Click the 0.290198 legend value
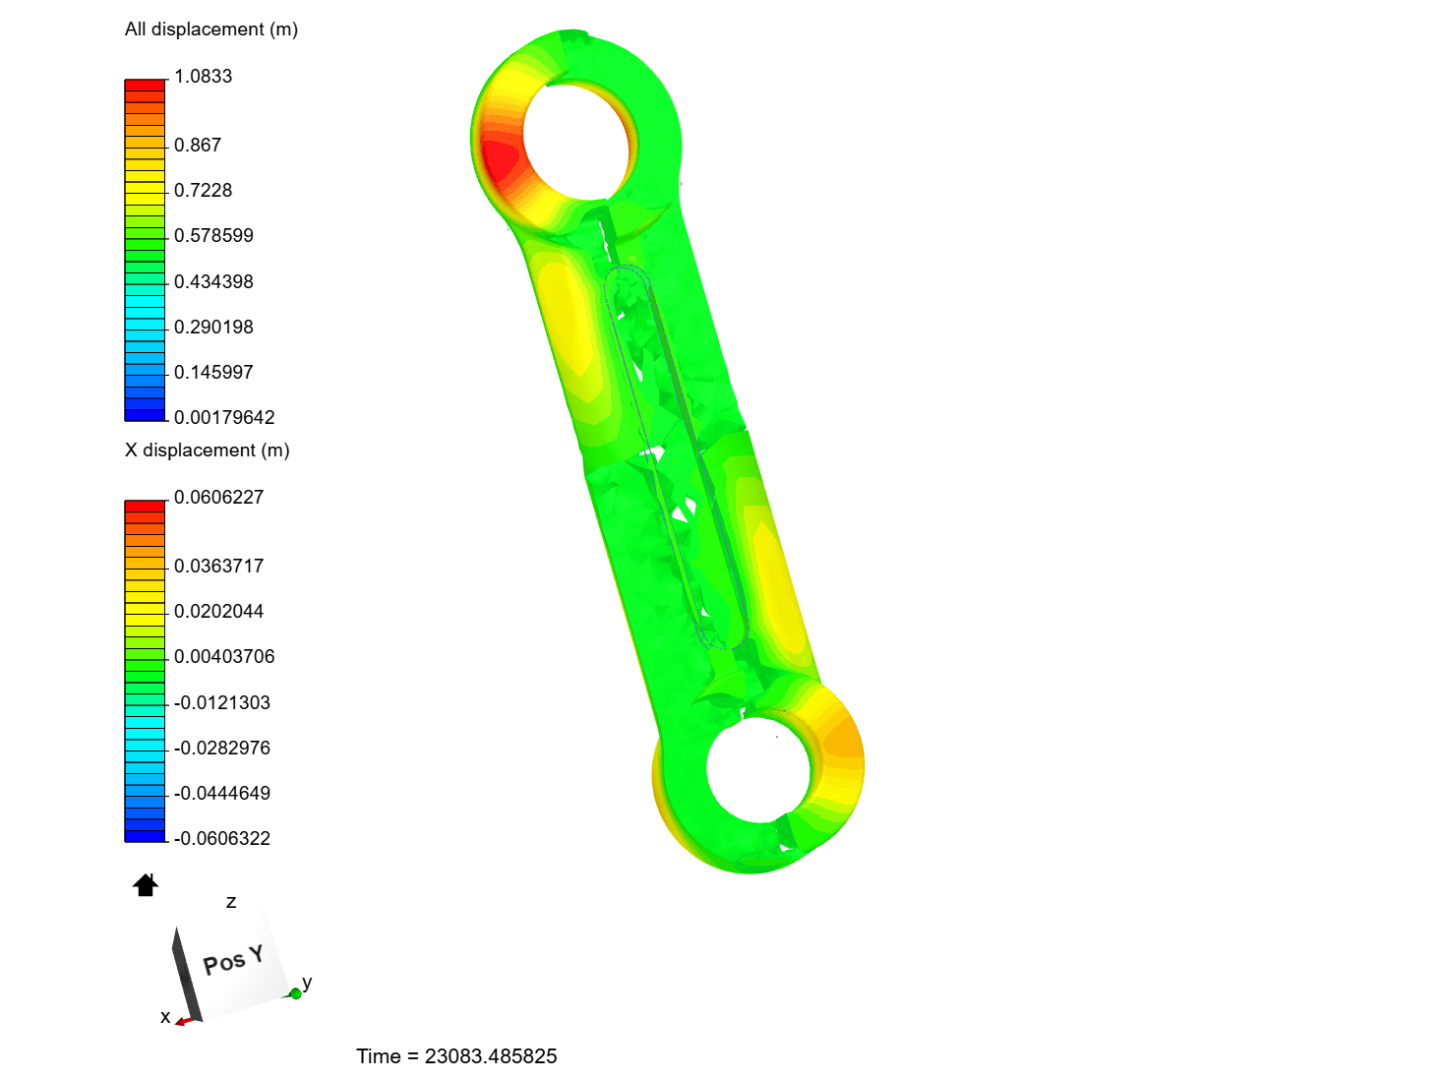The width and height of the screenshot is (1440, 1080). coord(214,327)
